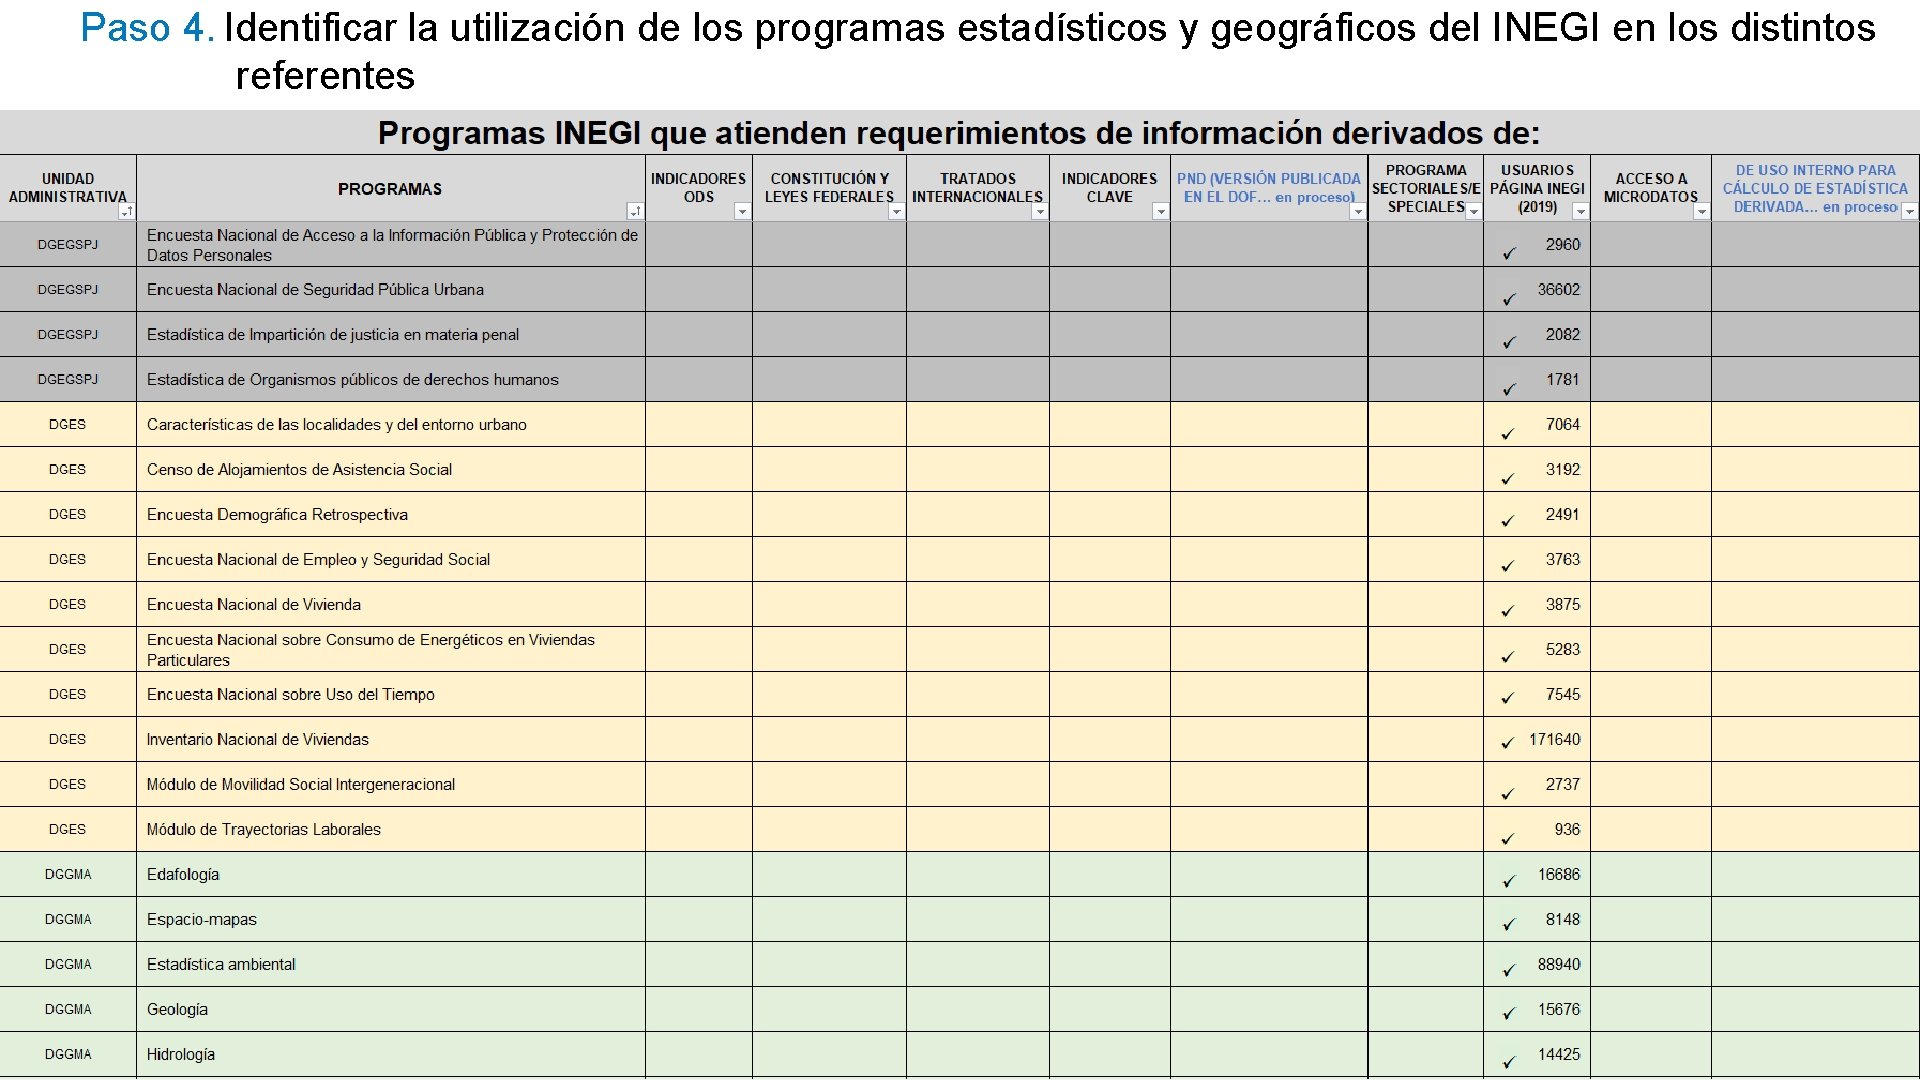The height and width of the screenshot is (1080, 1920).
Task: Select the user count value 36602
Action: [x=1559, y=289]
